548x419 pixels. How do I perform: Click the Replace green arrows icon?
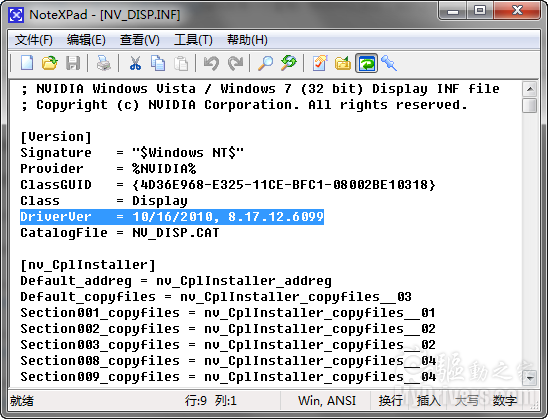click(289, 64)
